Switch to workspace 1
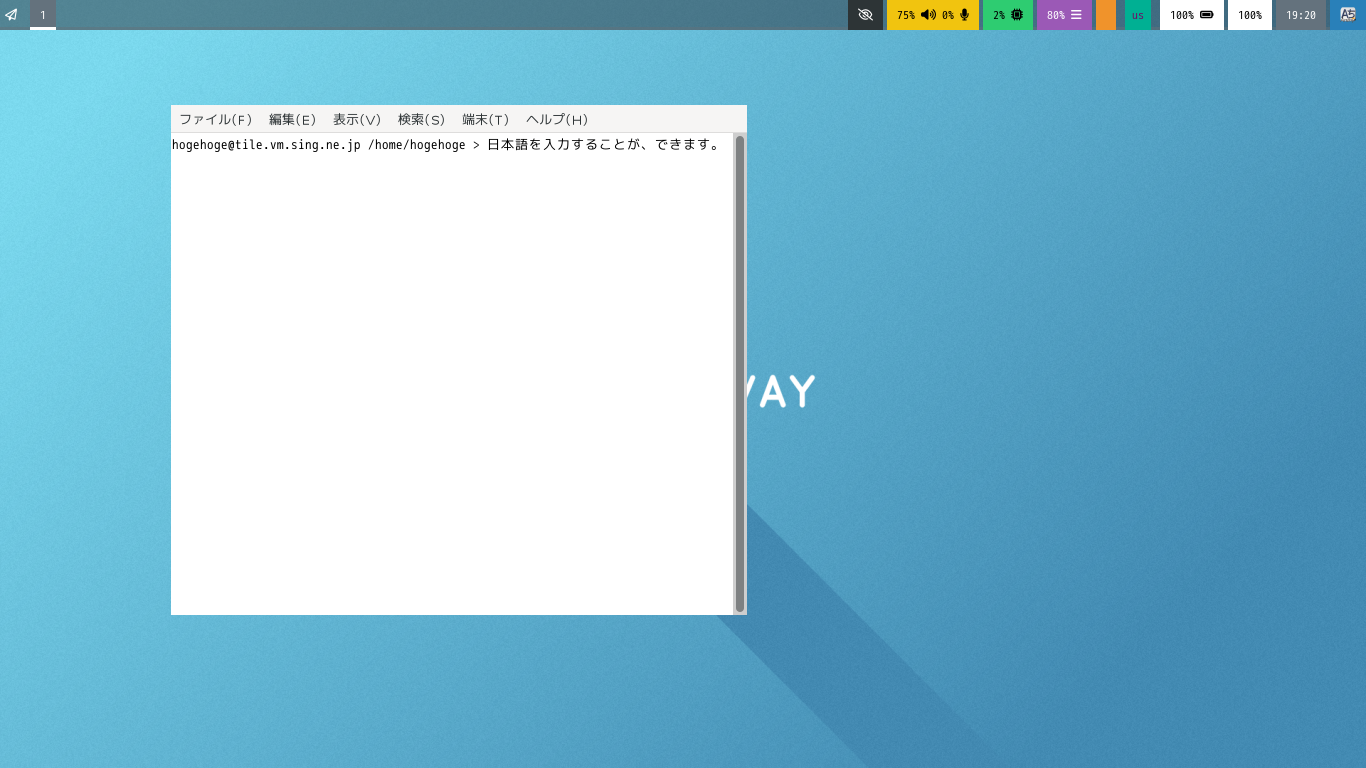This screenshot has height=768, width=1366. coord(43,15)
